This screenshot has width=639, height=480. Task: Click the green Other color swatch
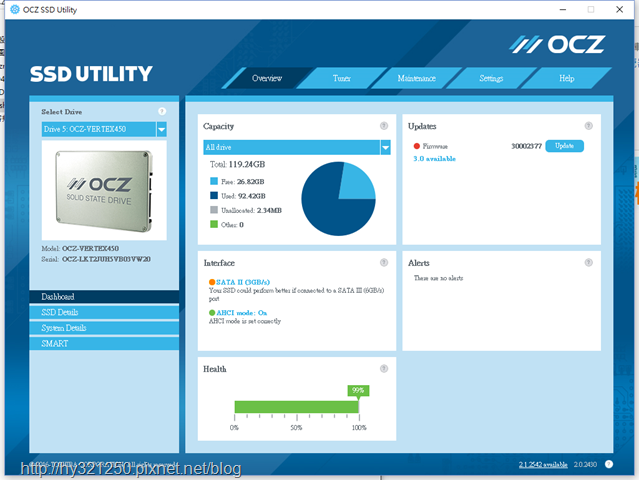214,224
